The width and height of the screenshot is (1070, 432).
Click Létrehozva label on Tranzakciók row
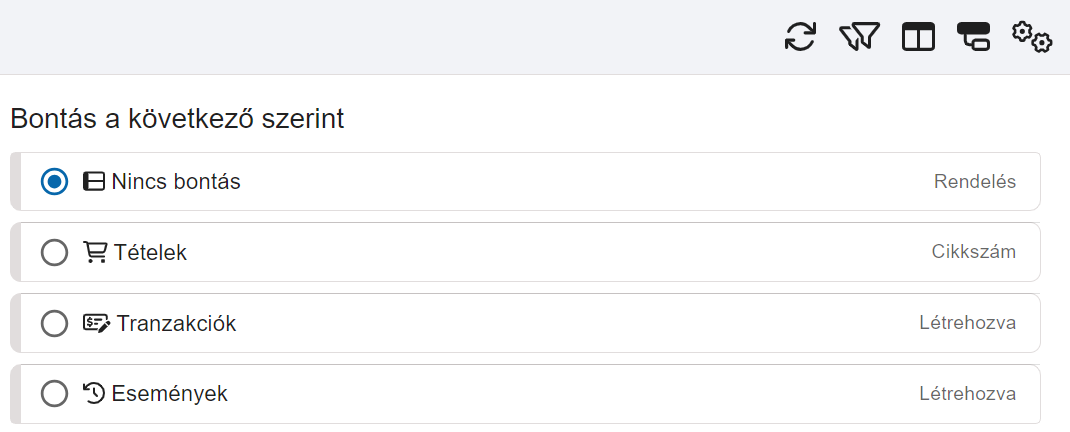[x=967, y=323]
